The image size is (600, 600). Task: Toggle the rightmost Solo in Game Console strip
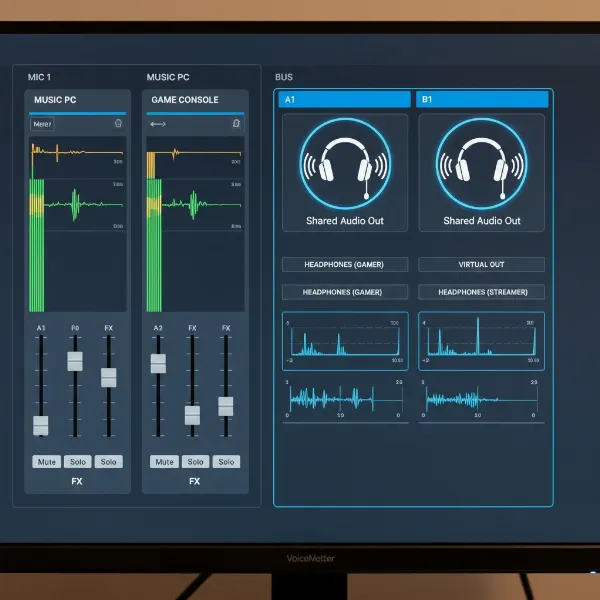[226, 462]
